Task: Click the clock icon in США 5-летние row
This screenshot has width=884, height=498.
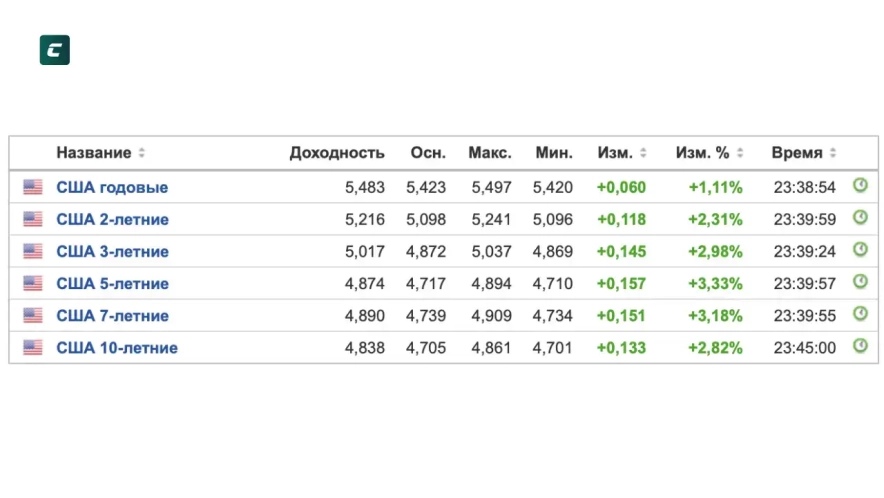Action: [x=860, y=282]
